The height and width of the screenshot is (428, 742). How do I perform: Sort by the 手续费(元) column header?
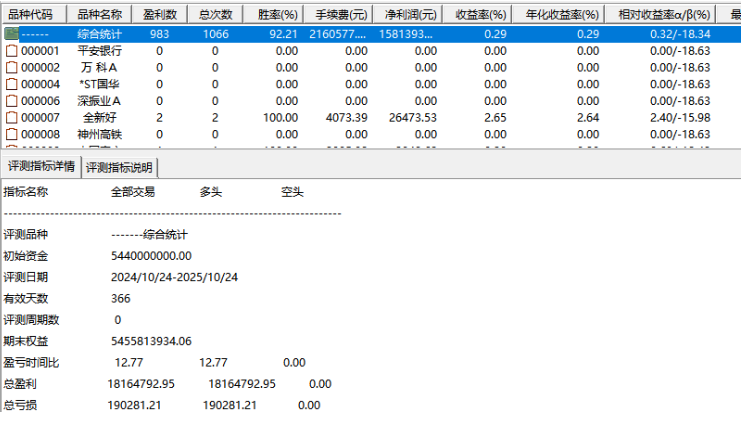pos(338,15)
